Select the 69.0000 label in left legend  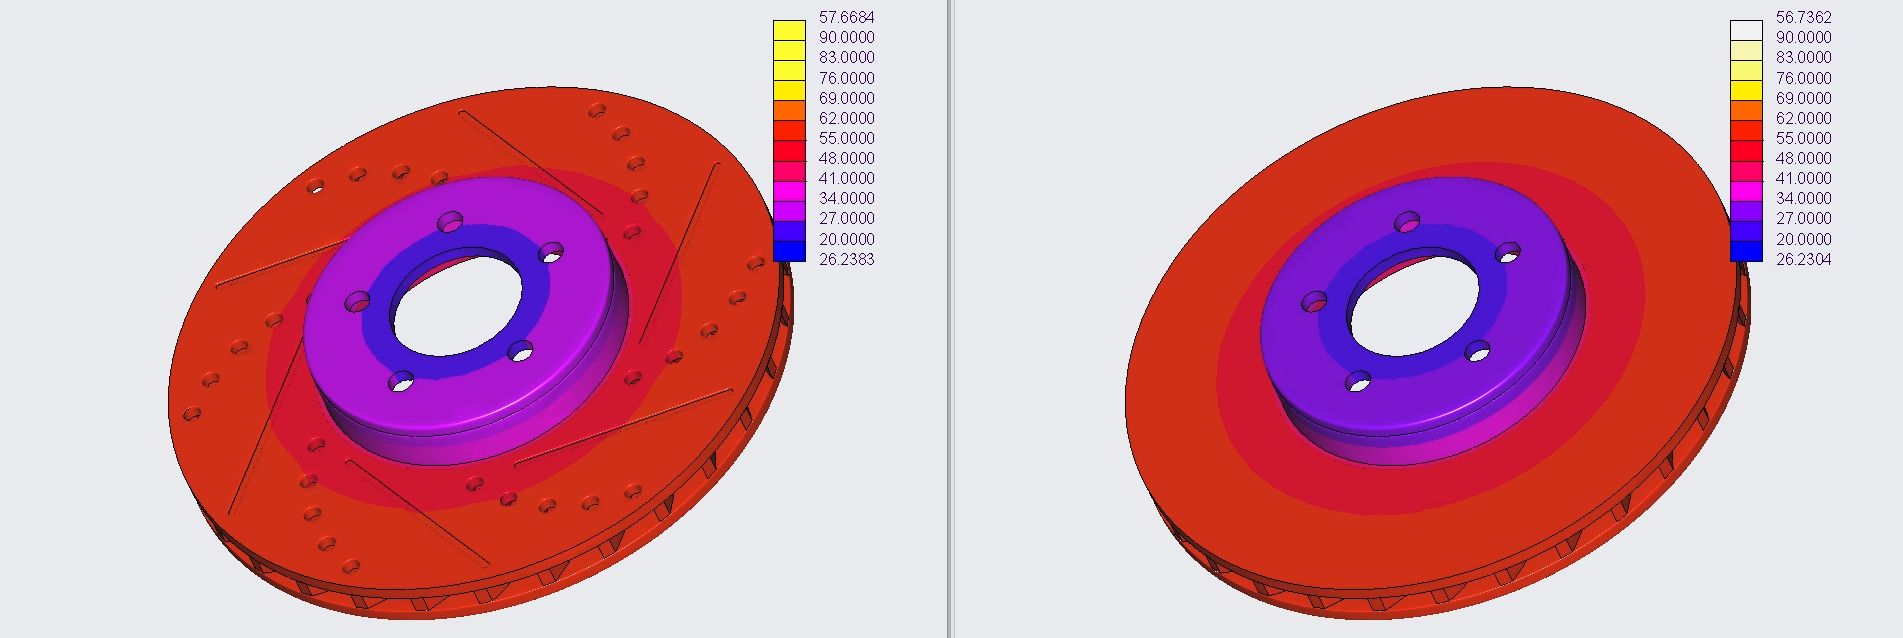846,98
